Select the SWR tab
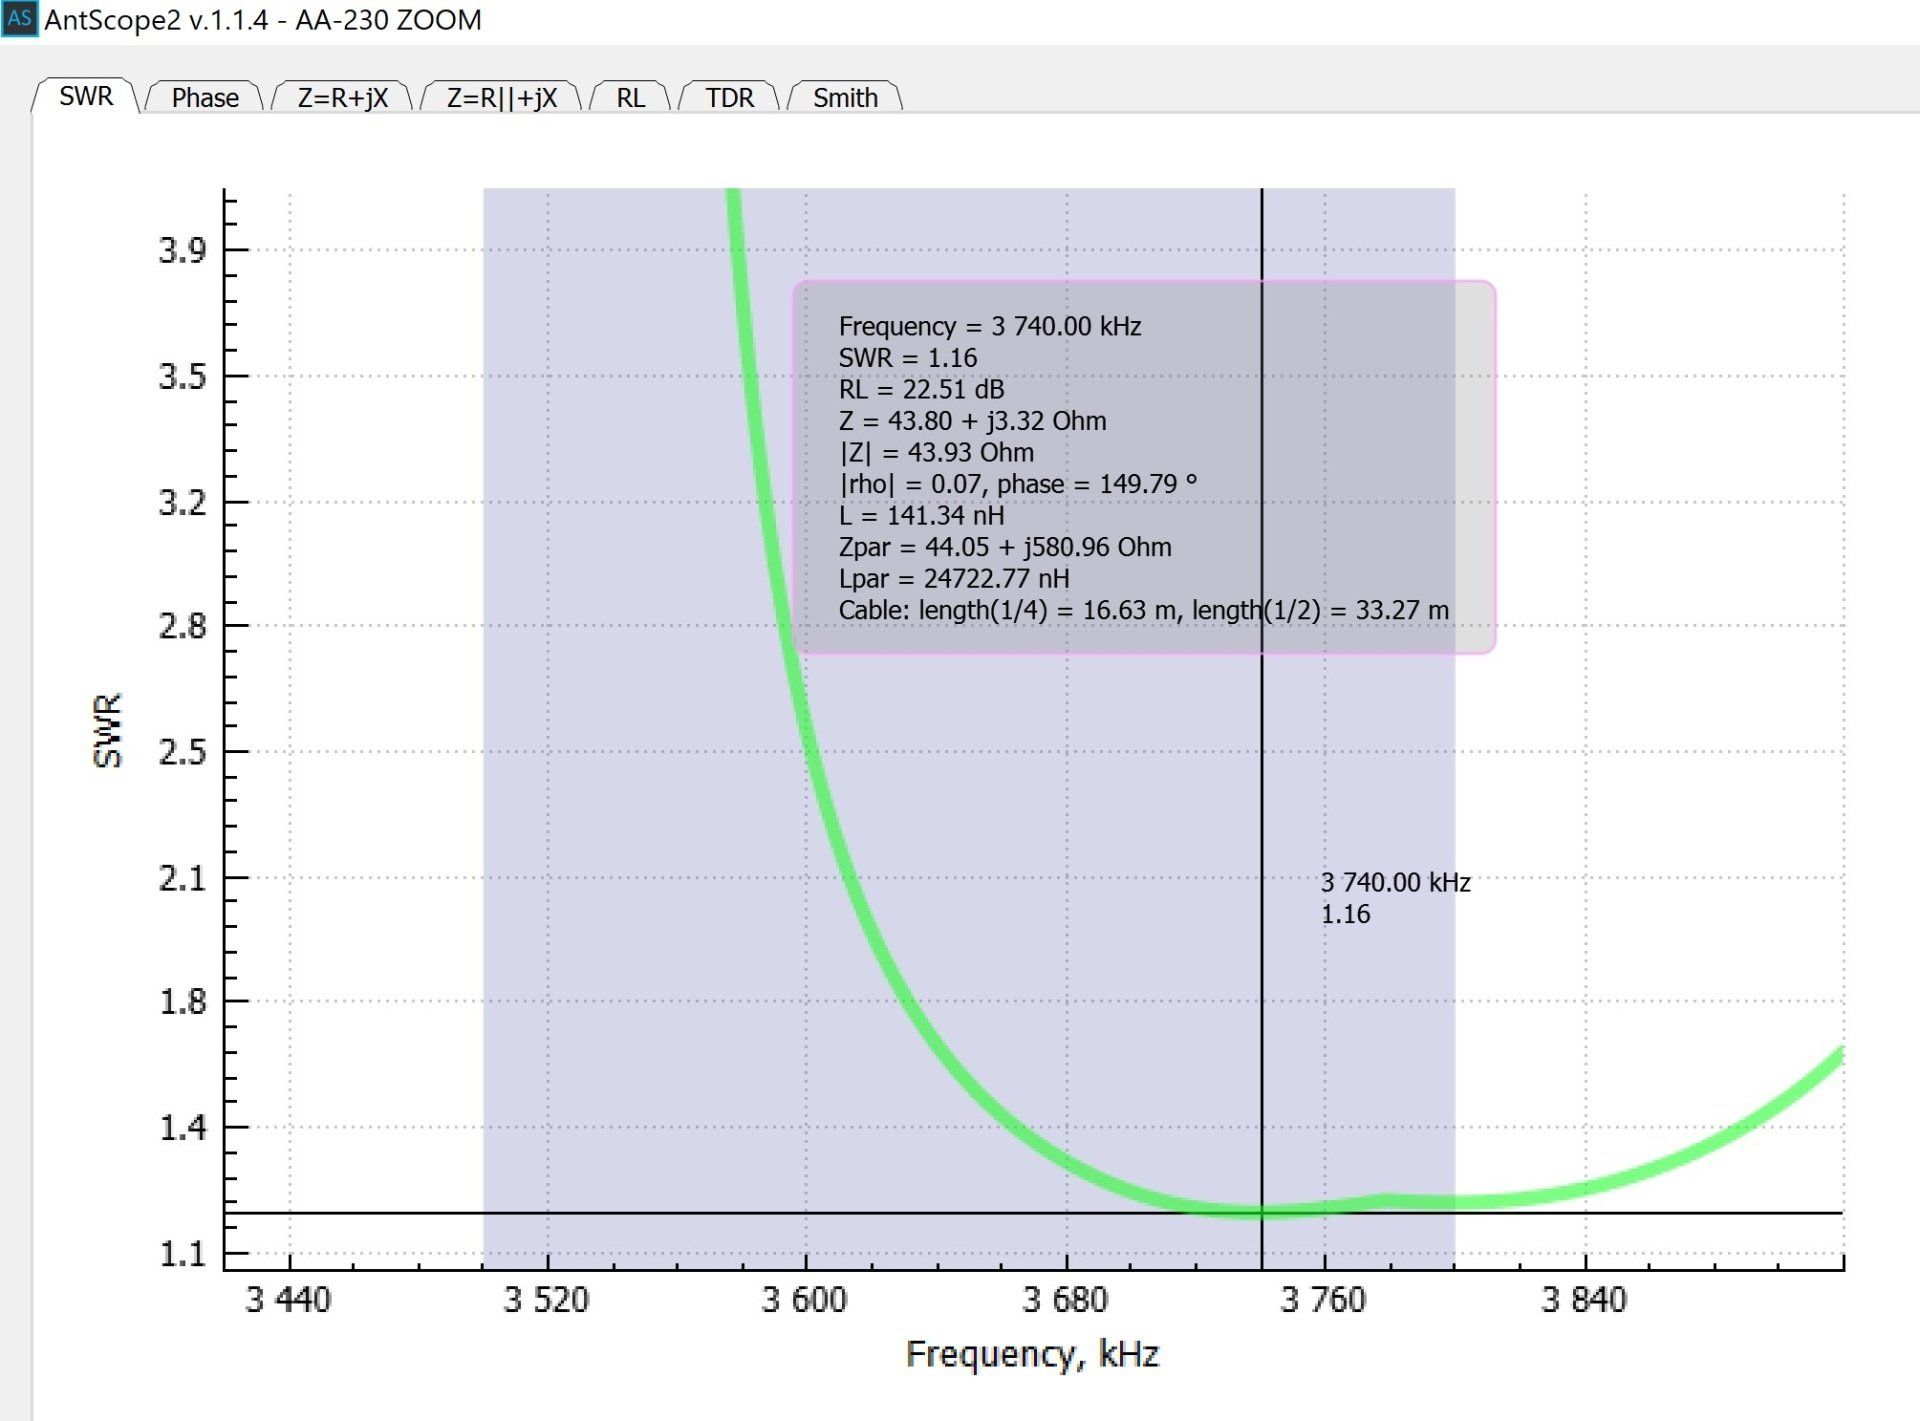This screenshot has height=1421, width=1920. point(86,97)
